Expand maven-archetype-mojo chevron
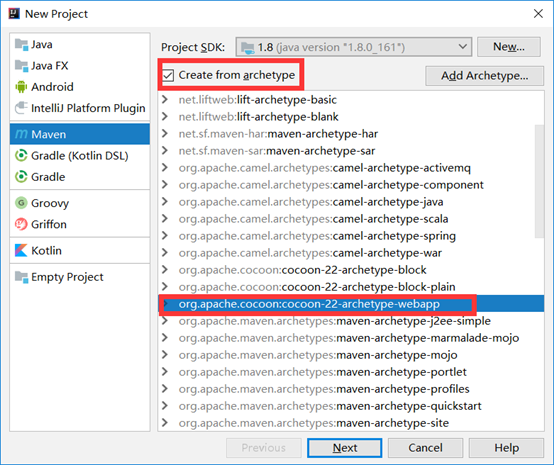The width and height of the screenshot is (554, 465). [165, 354]
